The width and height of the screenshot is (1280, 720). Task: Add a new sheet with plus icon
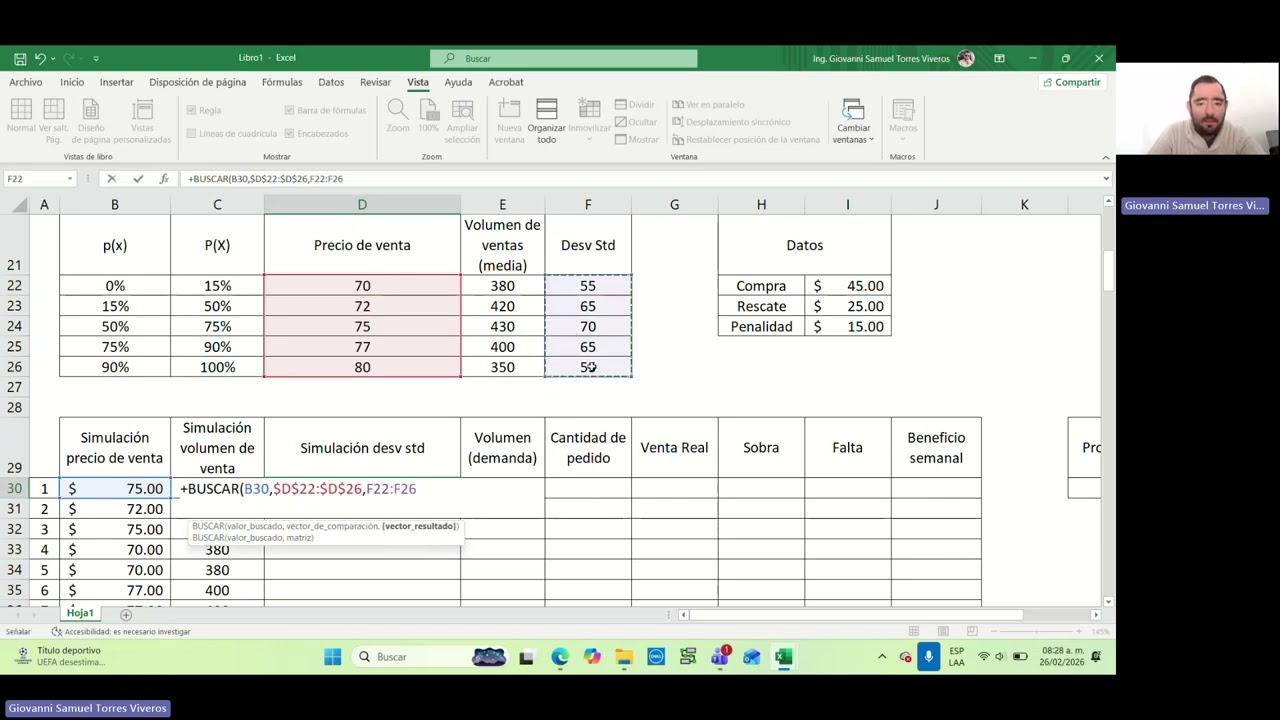tap(126, 614)
